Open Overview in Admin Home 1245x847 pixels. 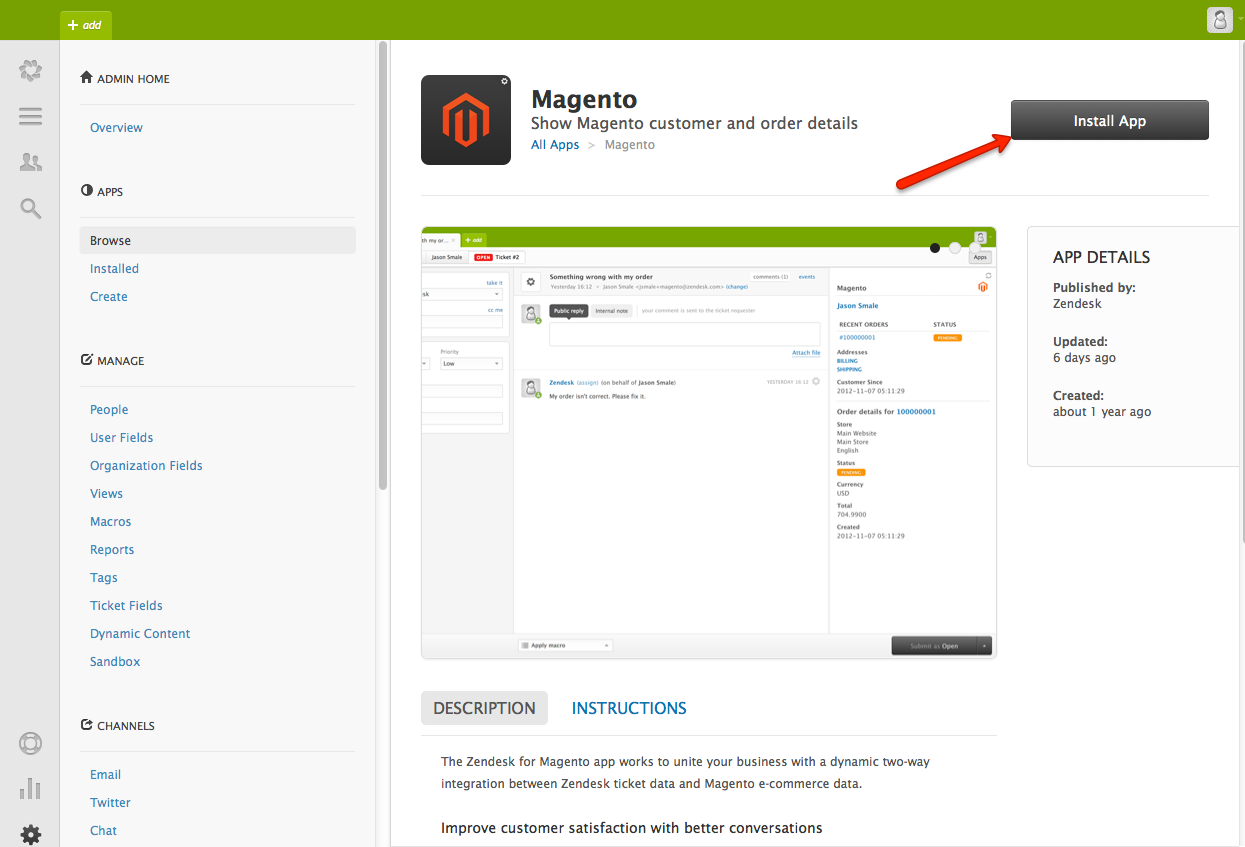click(x=116, y=128)
